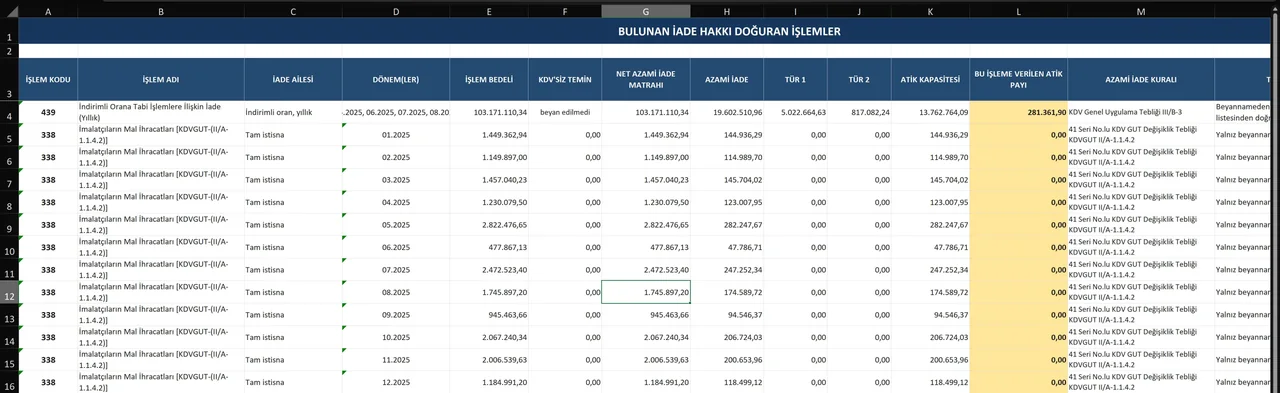1280x393 pixels.
Task: Click the period cell '12.2025'
Action: 396,382
